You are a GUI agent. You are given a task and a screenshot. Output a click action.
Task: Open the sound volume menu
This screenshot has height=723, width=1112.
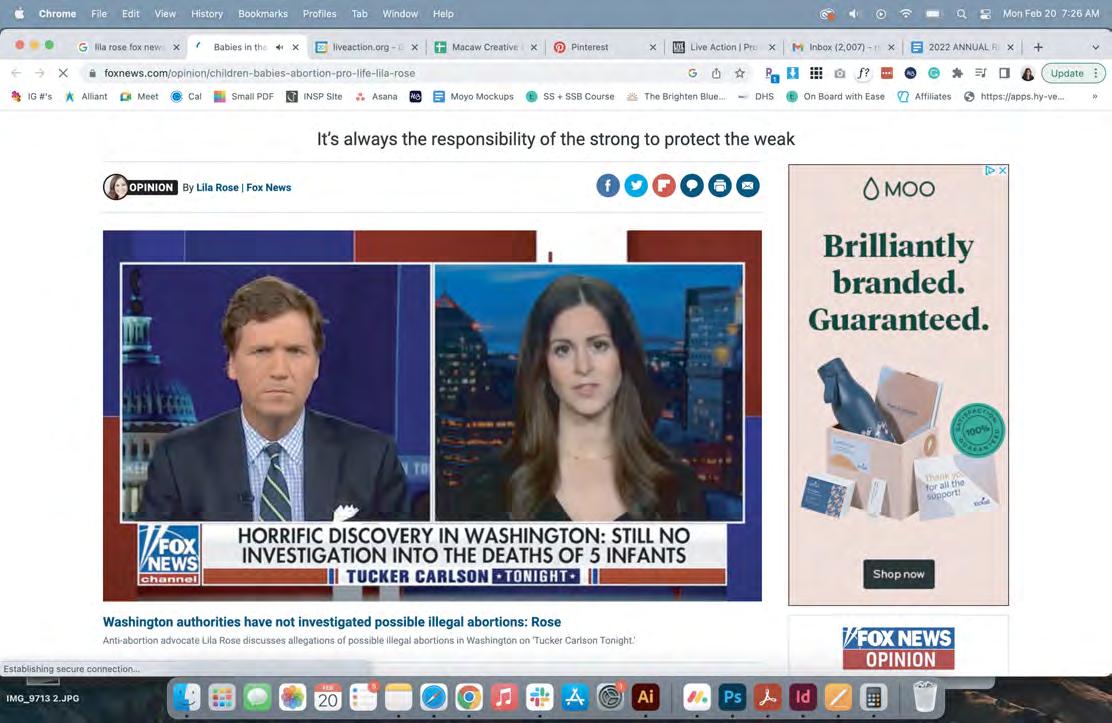pyautogui.click(x=855, y=13)
